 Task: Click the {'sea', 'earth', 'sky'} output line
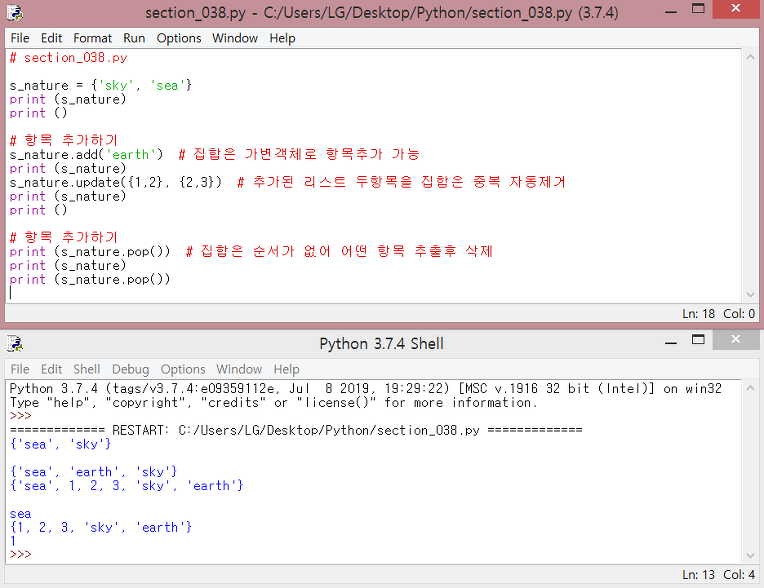point(94,472)
